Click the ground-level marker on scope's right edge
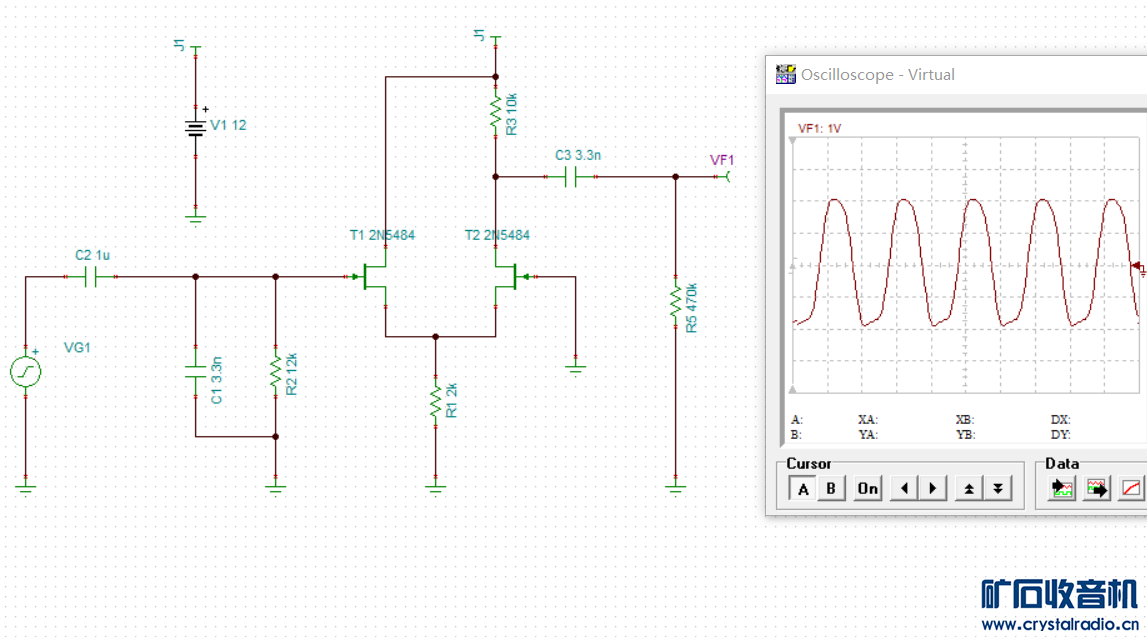Viewport: 1147px width, 637px height. coord(1137,267)
